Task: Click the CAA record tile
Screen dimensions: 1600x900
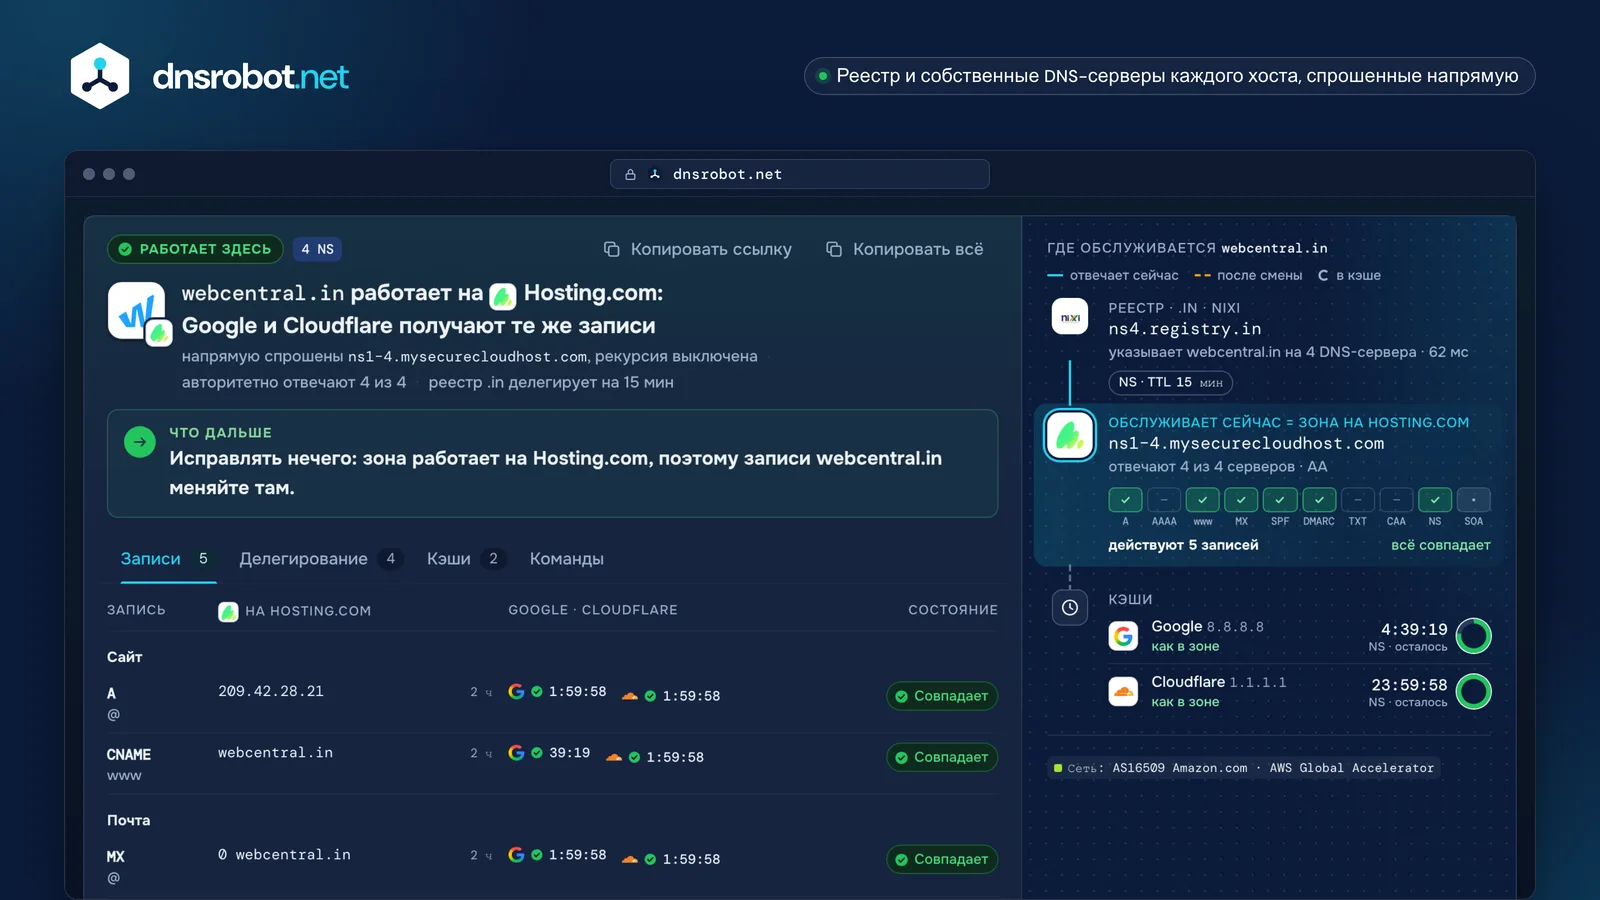Action: pos(1396,500)
